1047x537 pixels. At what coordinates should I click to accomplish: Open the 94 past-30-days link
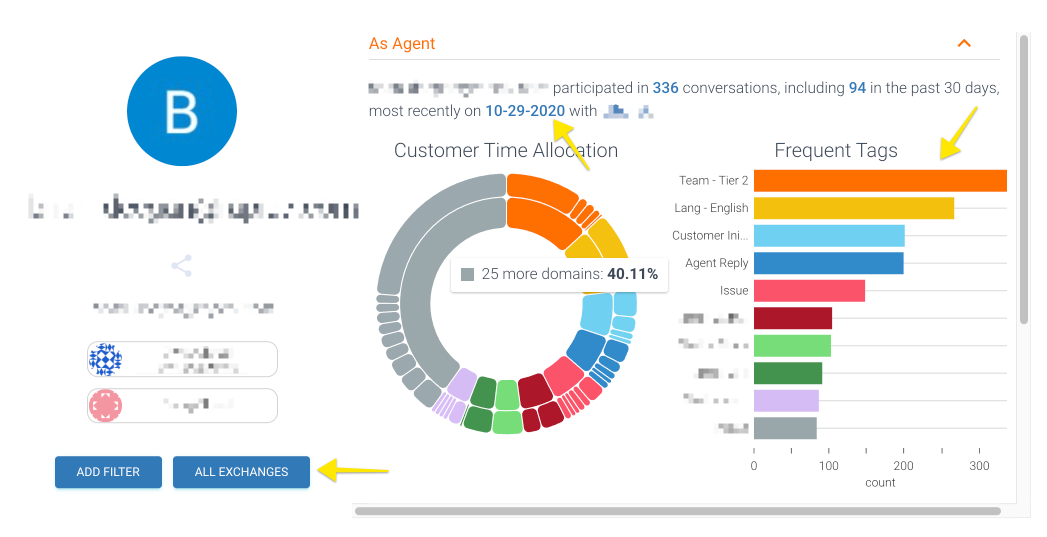coord(857,88)
